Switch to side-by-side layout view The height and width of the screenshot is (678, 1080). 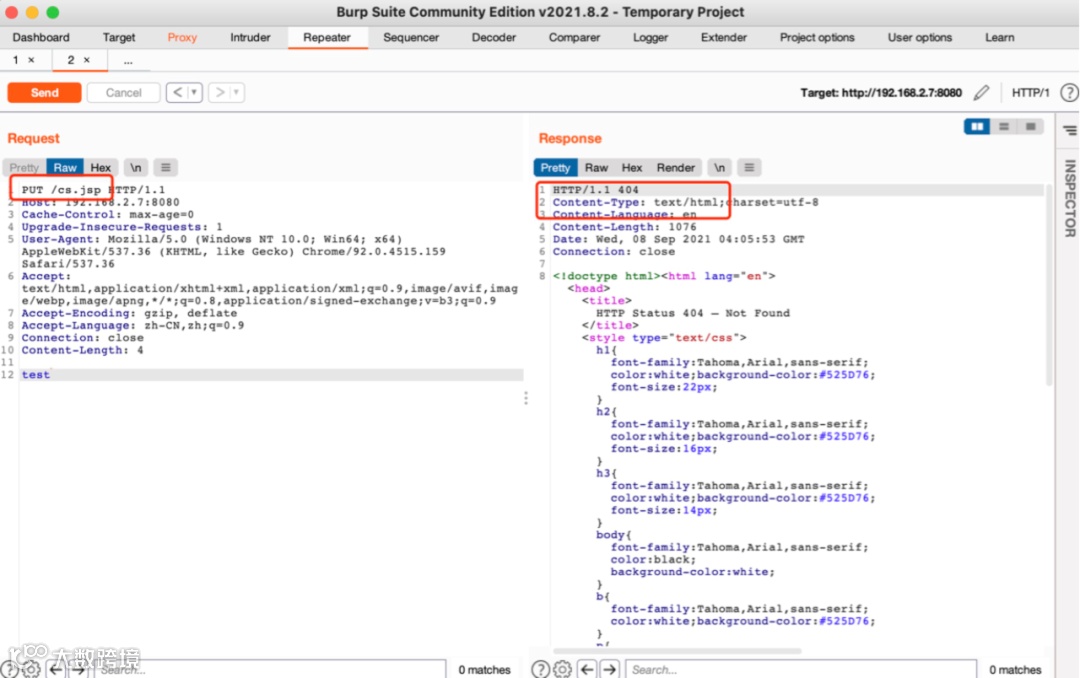[x=977, y=127]
